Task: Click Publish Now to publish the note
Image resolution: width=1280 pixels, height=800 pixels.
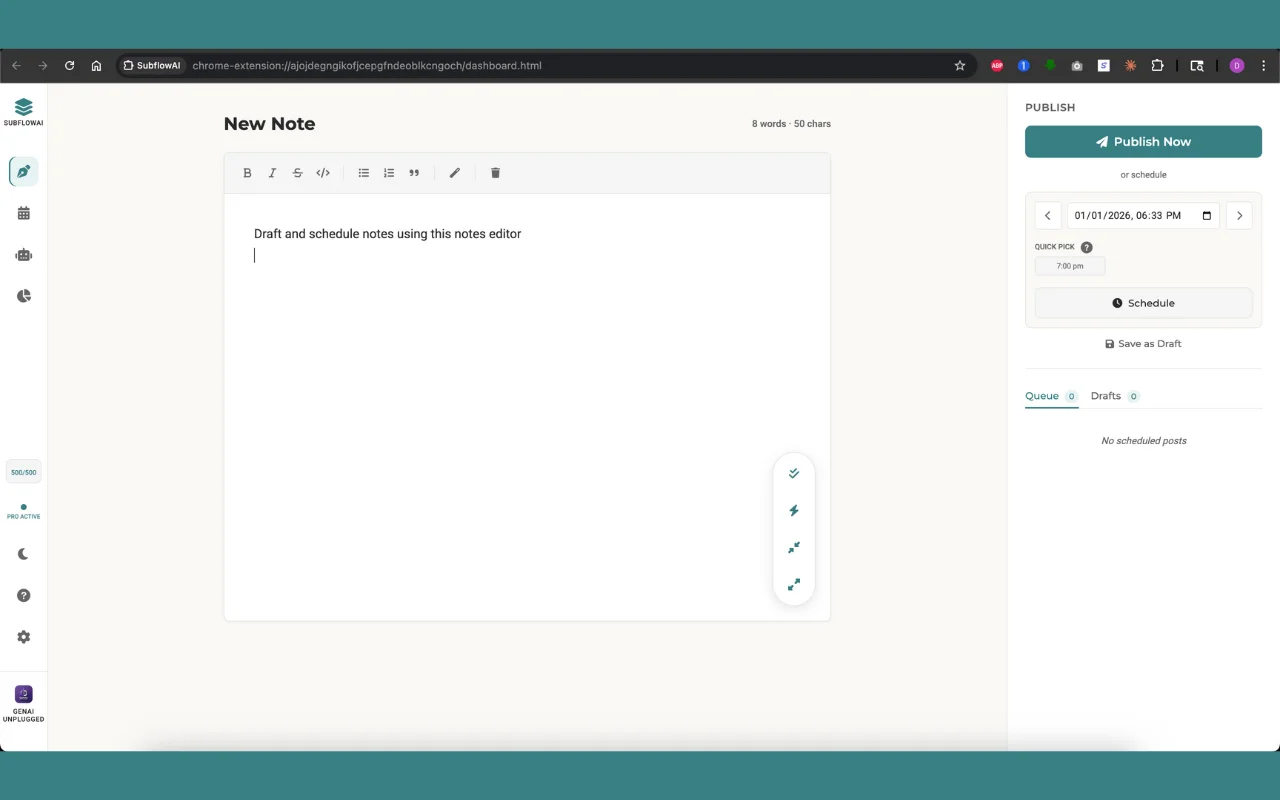Action: tap(1143, 141)
